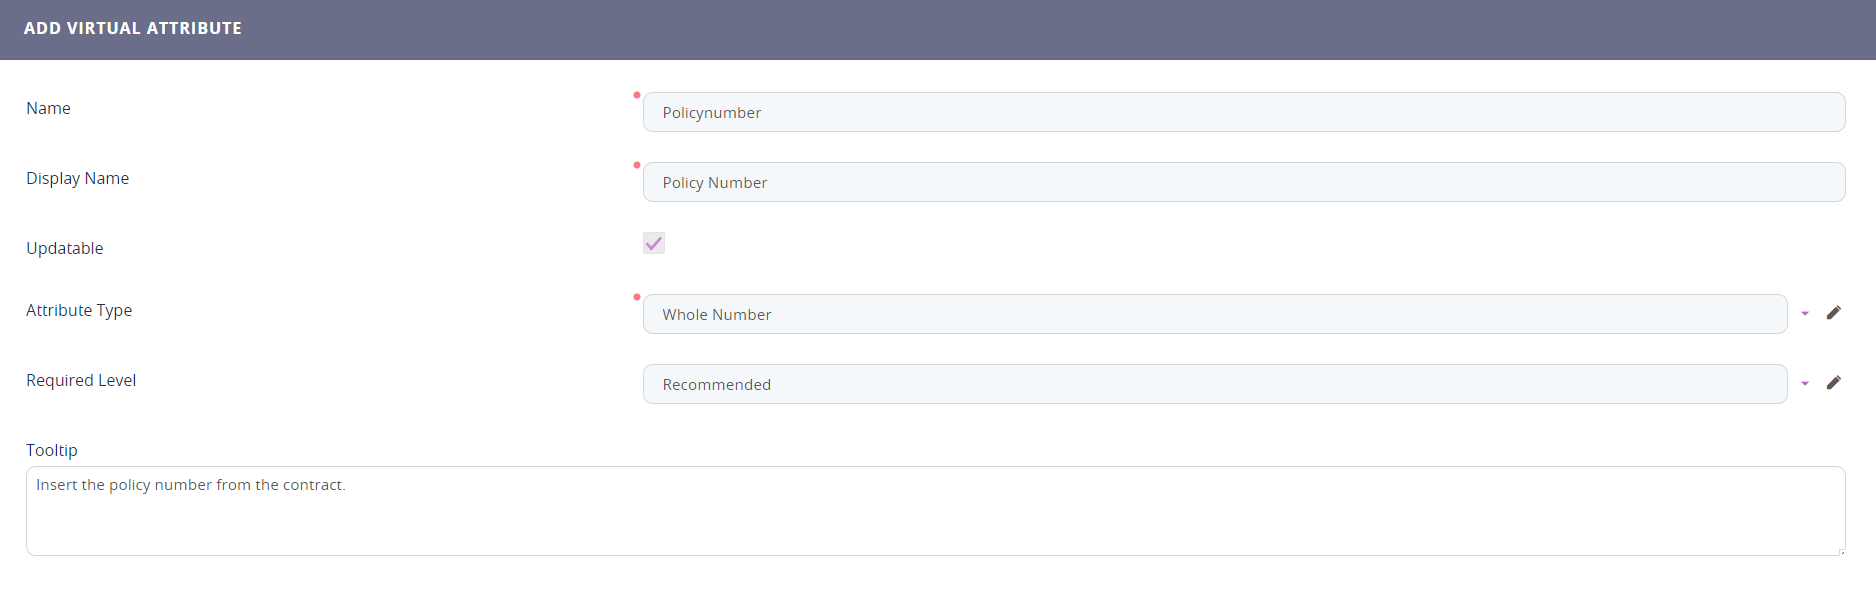Viewport: 1876px width, 606px height.
Task: Click the Tooltip label
Action: [52, 450]
